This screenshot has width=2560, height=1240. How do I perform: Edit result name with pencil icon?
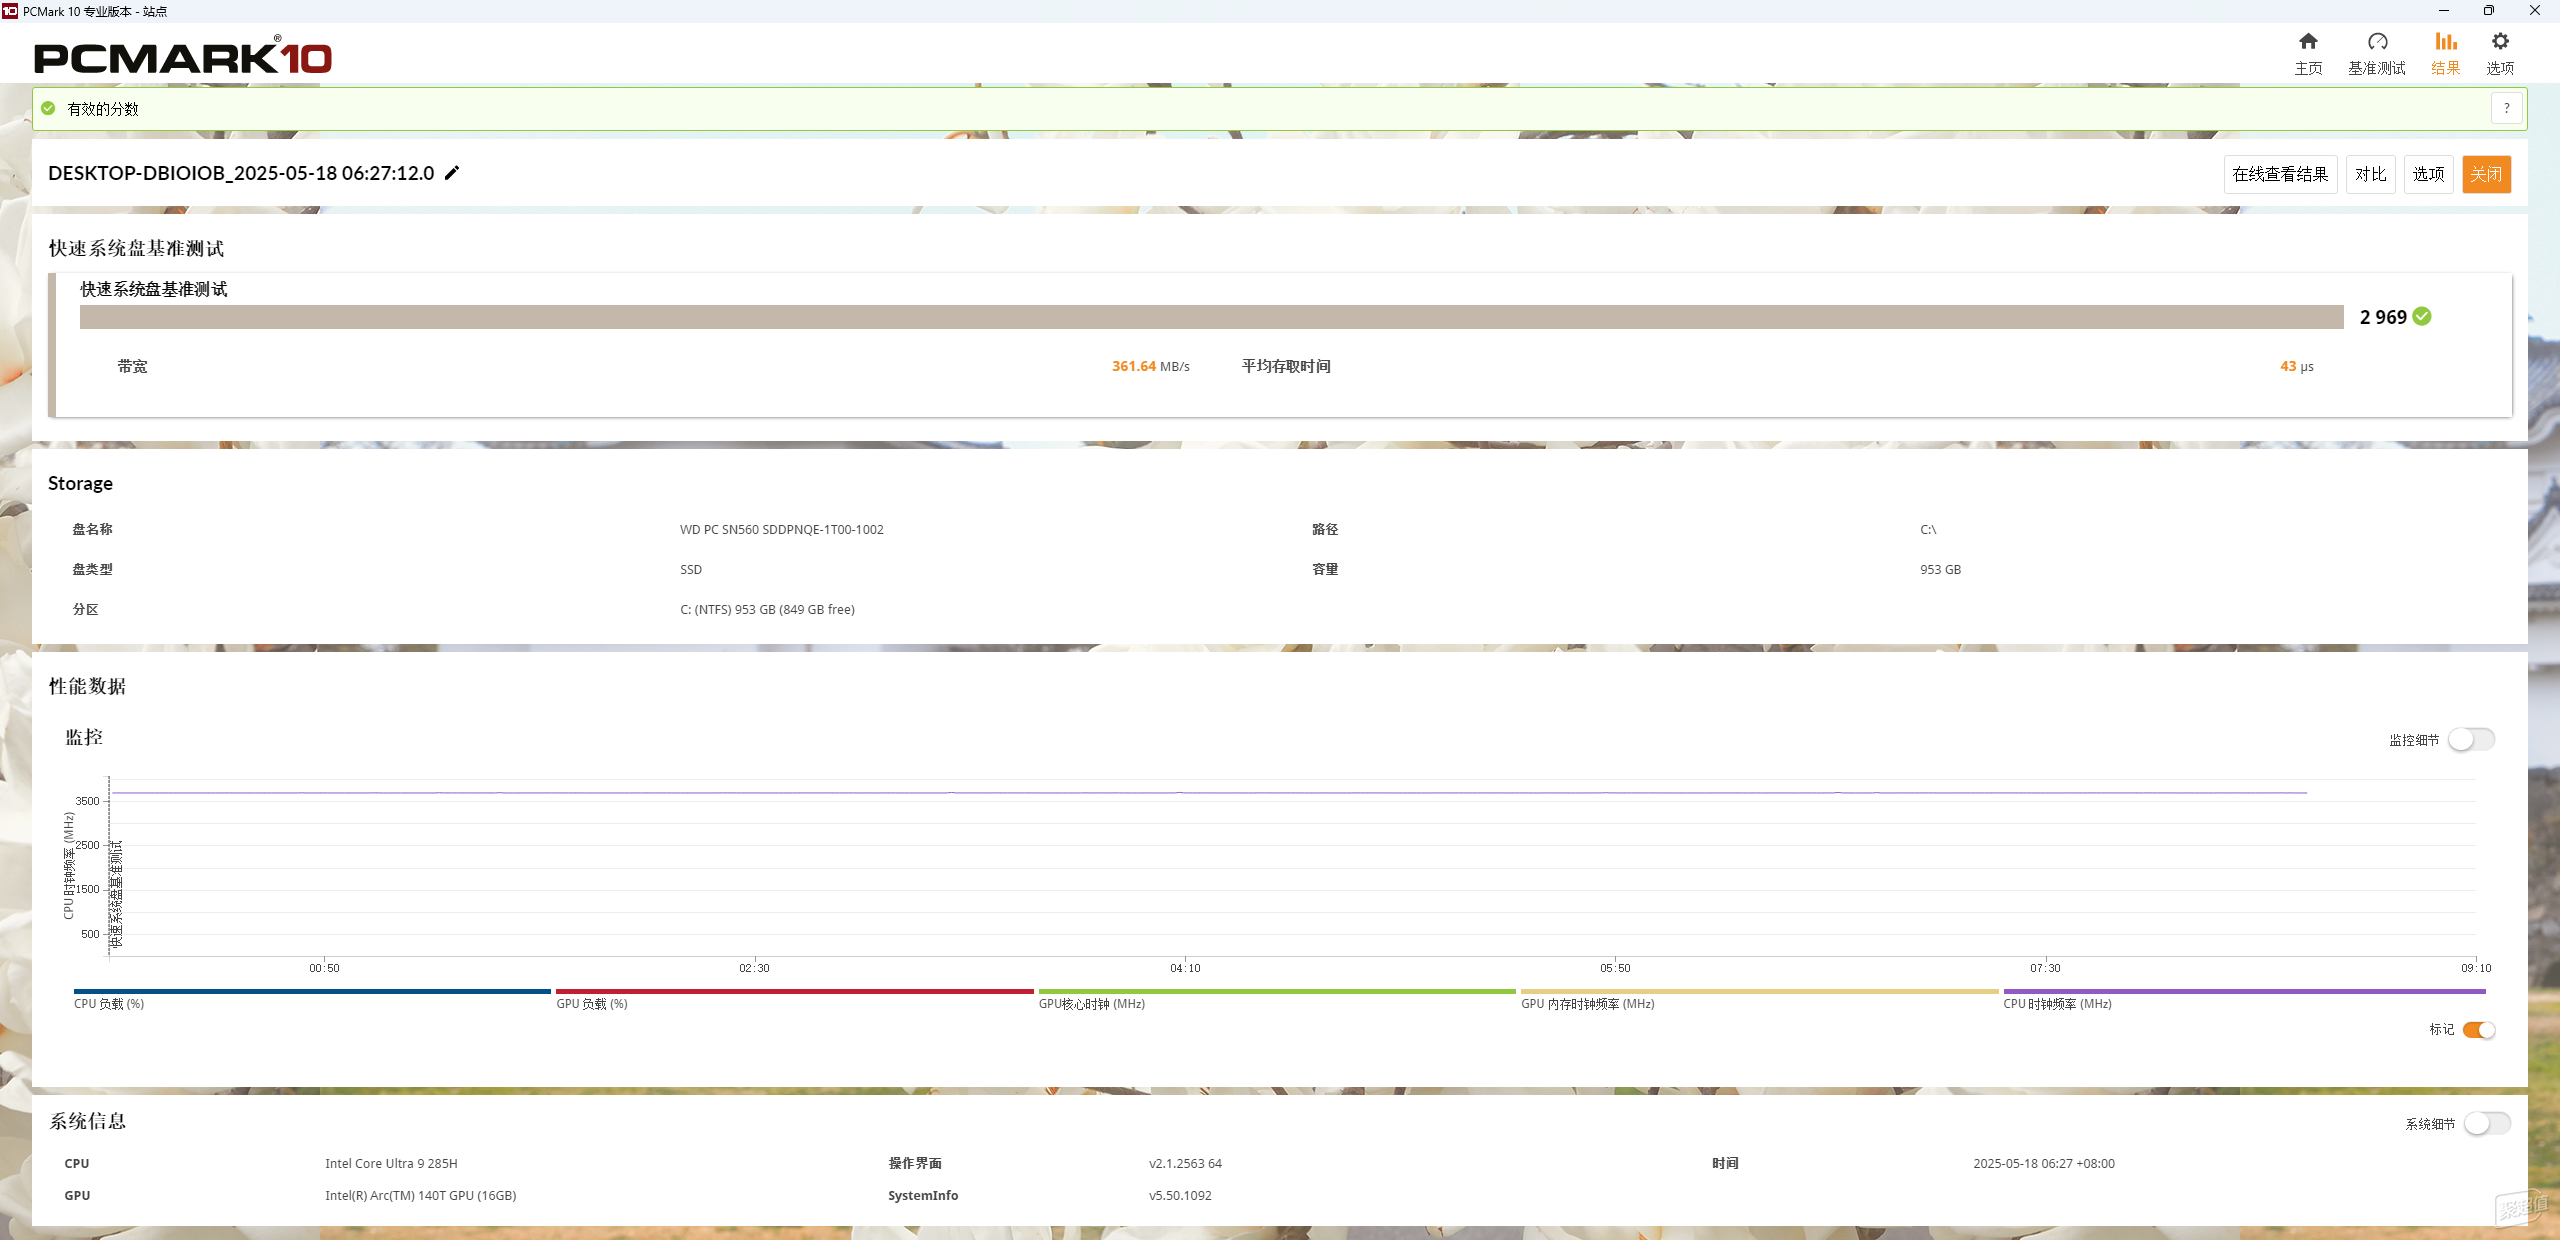coord(452,173)
